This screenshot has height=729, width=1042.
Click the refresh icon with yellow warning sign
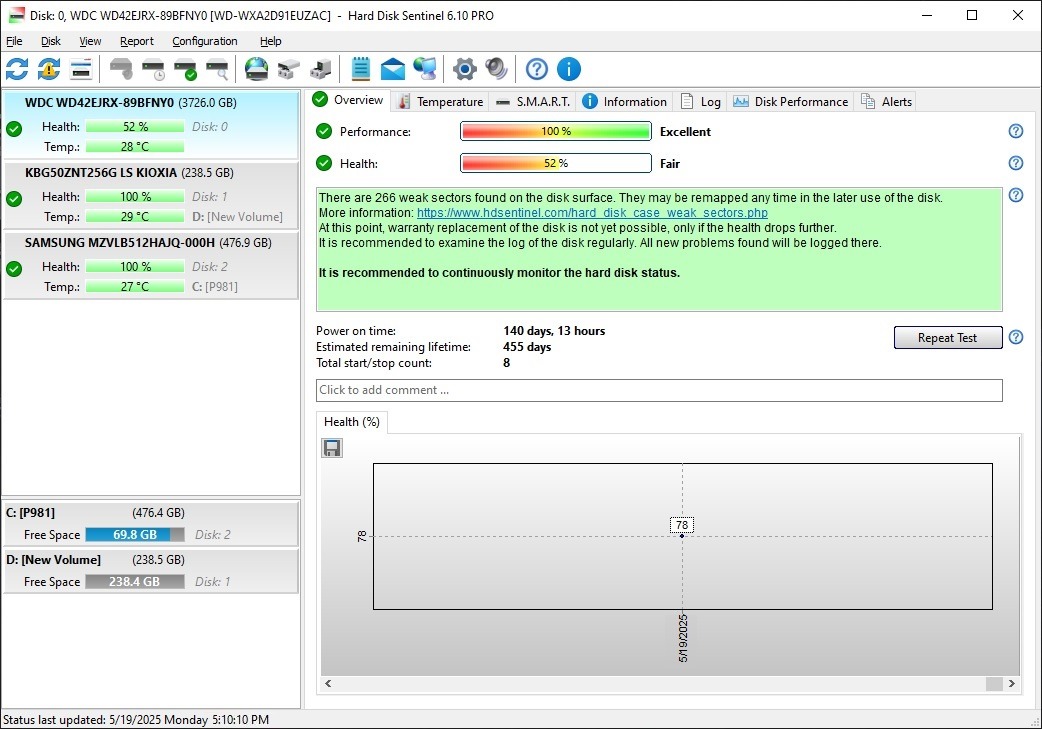tap(49, 69)
